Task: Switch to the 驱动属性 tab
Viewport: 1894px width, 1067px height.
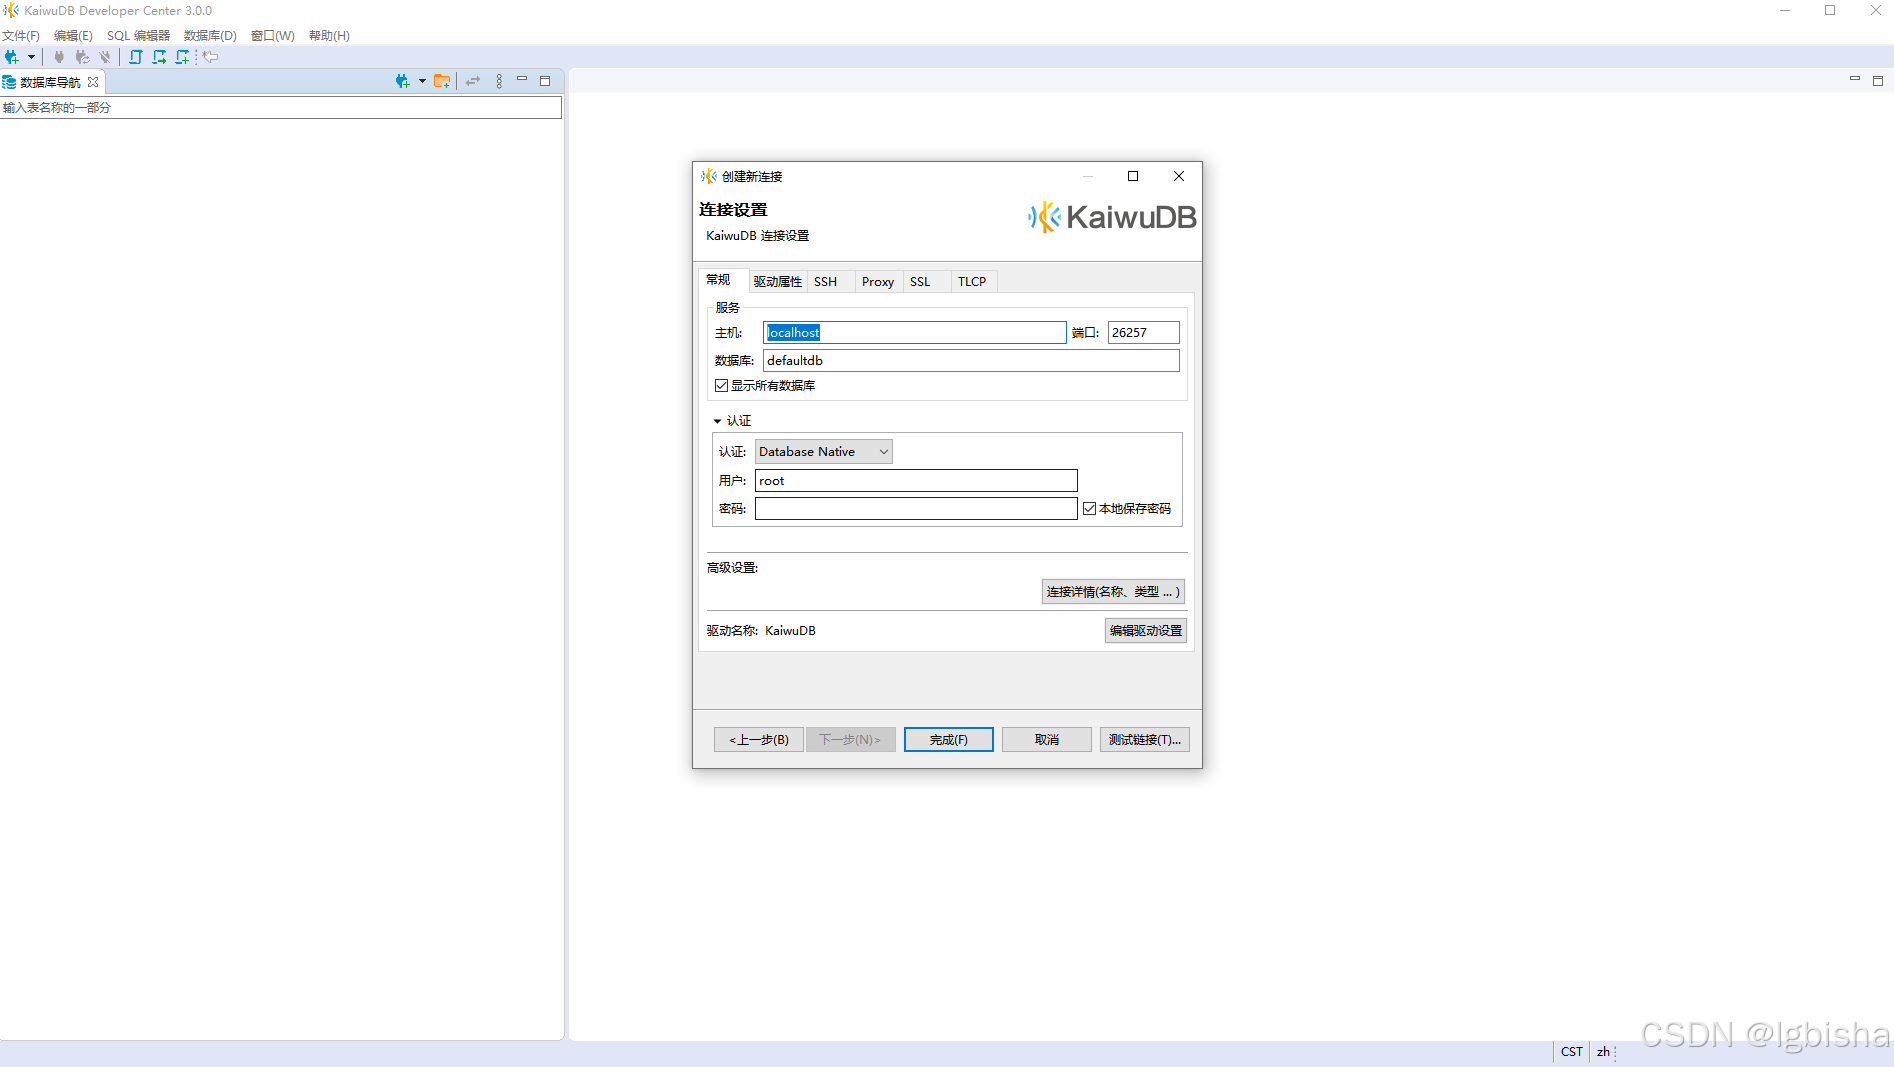Action: (778, 282)
